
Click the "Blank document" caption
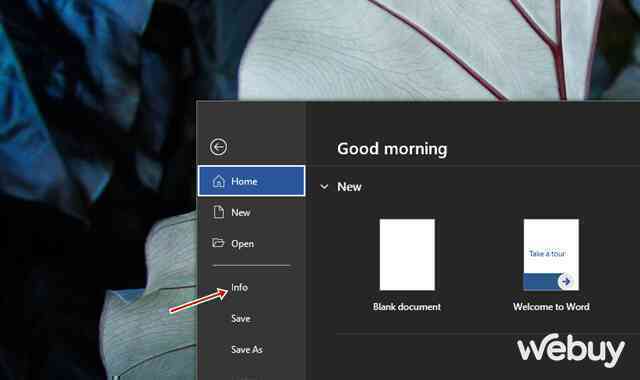(x=407, y=307)
